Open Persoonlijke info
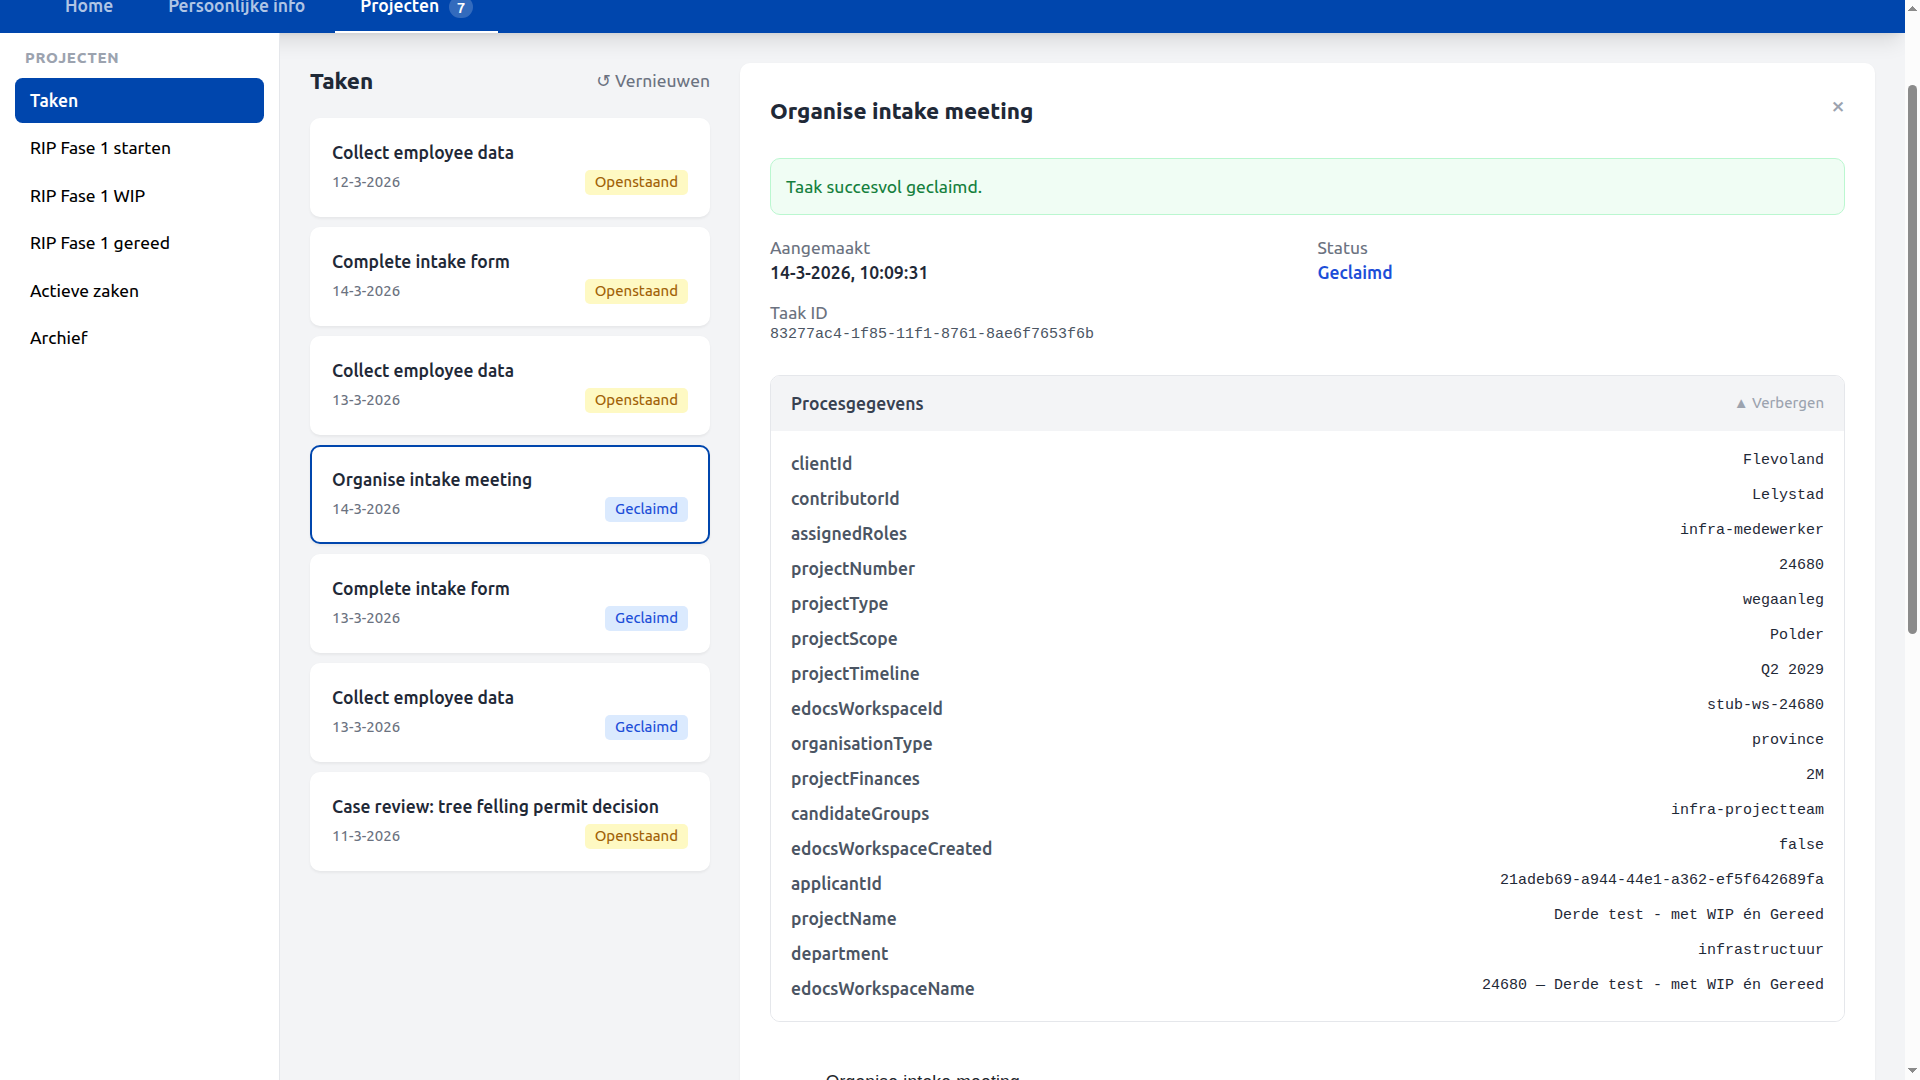Screen dimensions: 1920x1080 coord(236,7)
